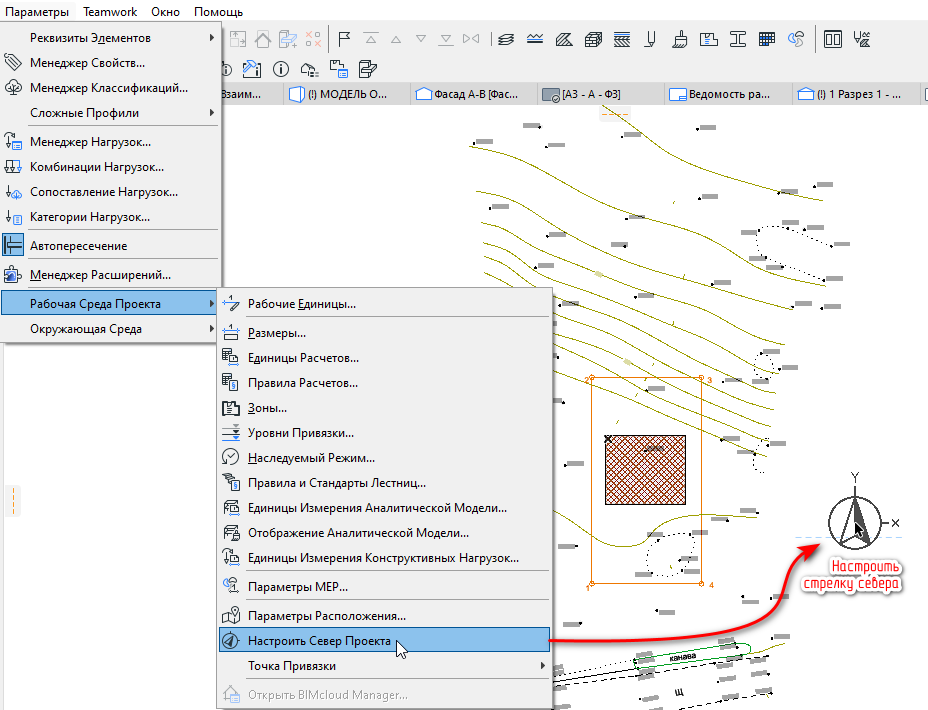Switch to 1 Разрез 1 tab
Viewport: 928px width, 710px height.
[855, 94]
